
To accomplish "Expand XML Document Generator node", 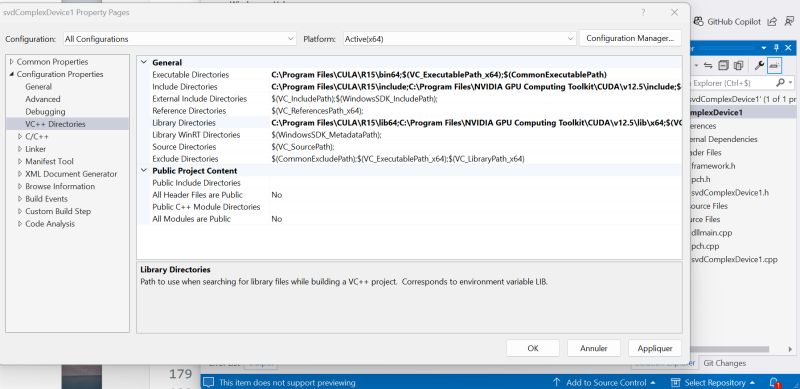I will (20, 174).
